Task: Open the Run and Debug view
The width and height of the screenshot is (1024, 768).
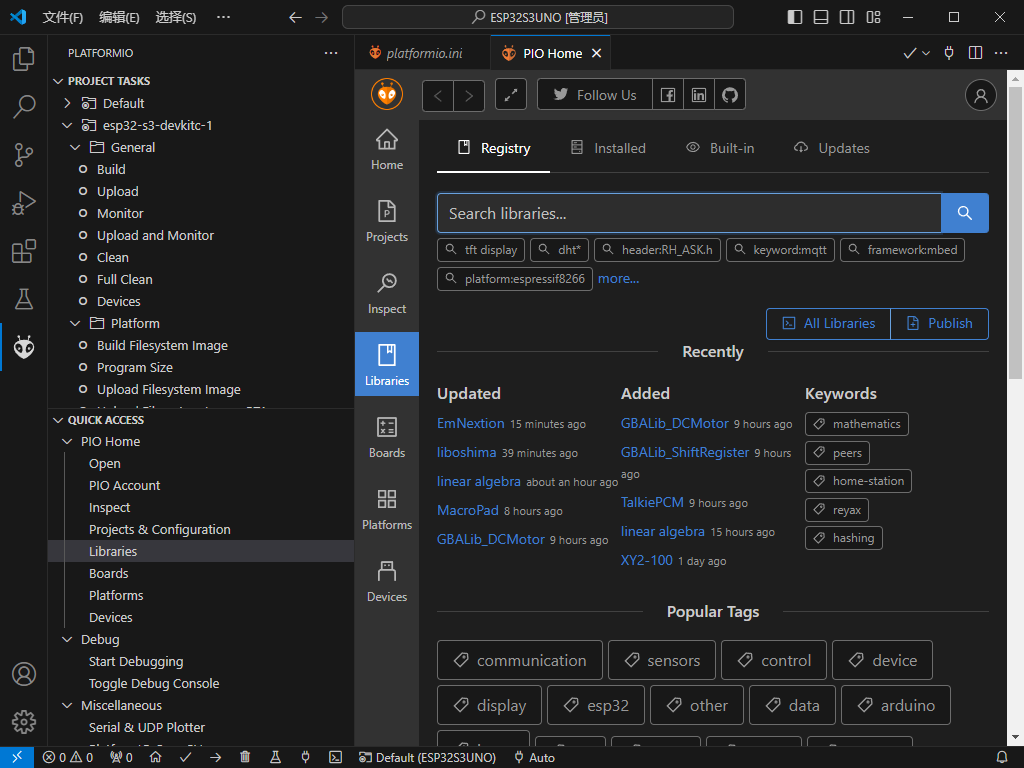Action: tap(24, 203)
